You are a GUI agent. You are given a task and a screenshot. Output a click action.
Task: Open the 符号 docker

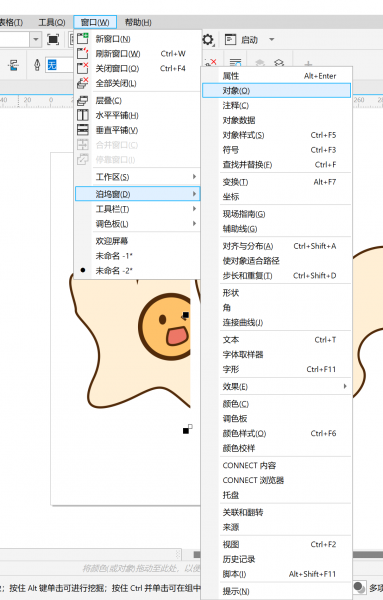tap(276, 150)
